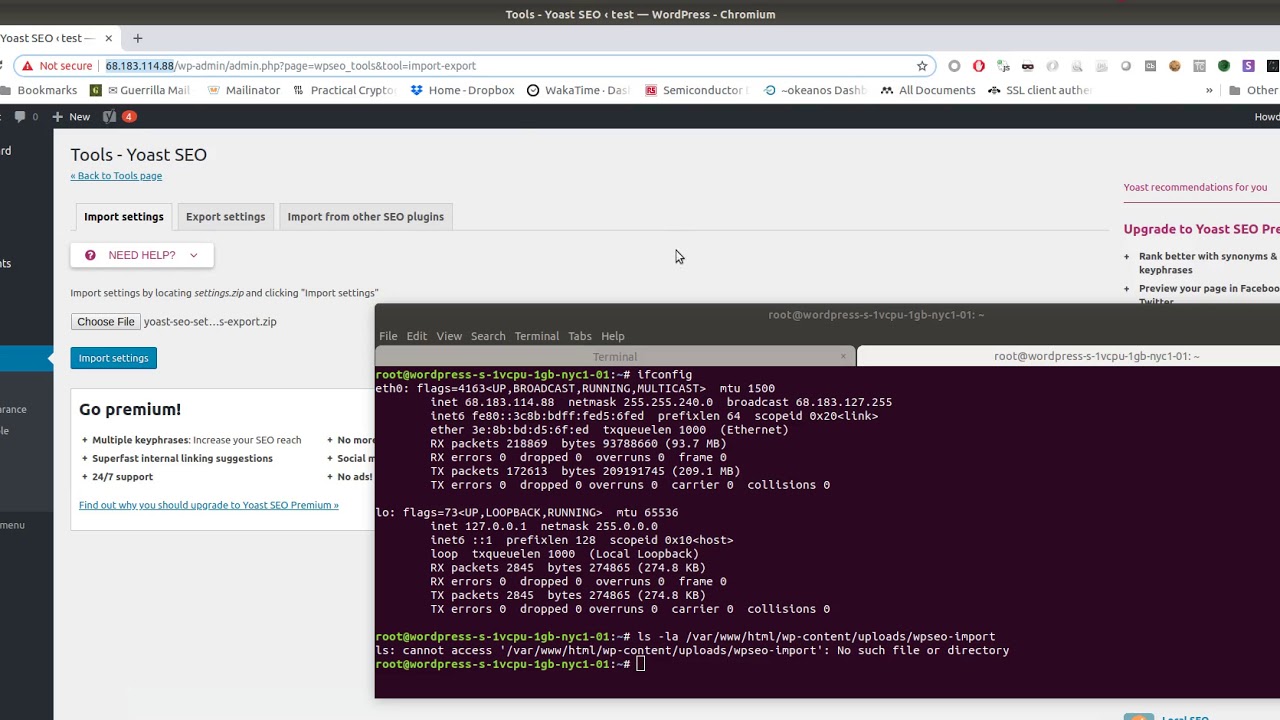The height and width of the screenshot is (720, 1280).
Task: Click the Choose File button
Action: pyautogui.click(x=106, y=322)
